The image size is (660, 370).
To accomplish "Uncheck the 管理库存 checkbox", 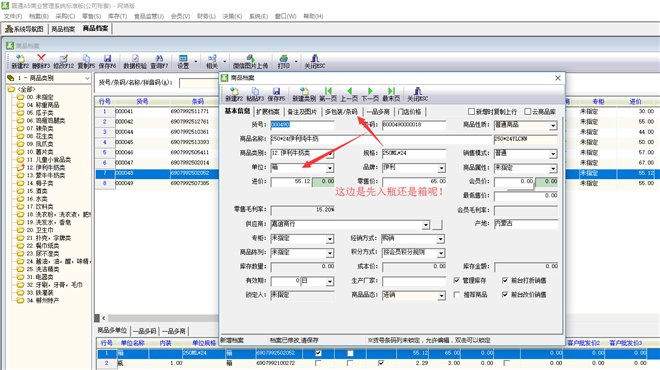I will 457,280.
